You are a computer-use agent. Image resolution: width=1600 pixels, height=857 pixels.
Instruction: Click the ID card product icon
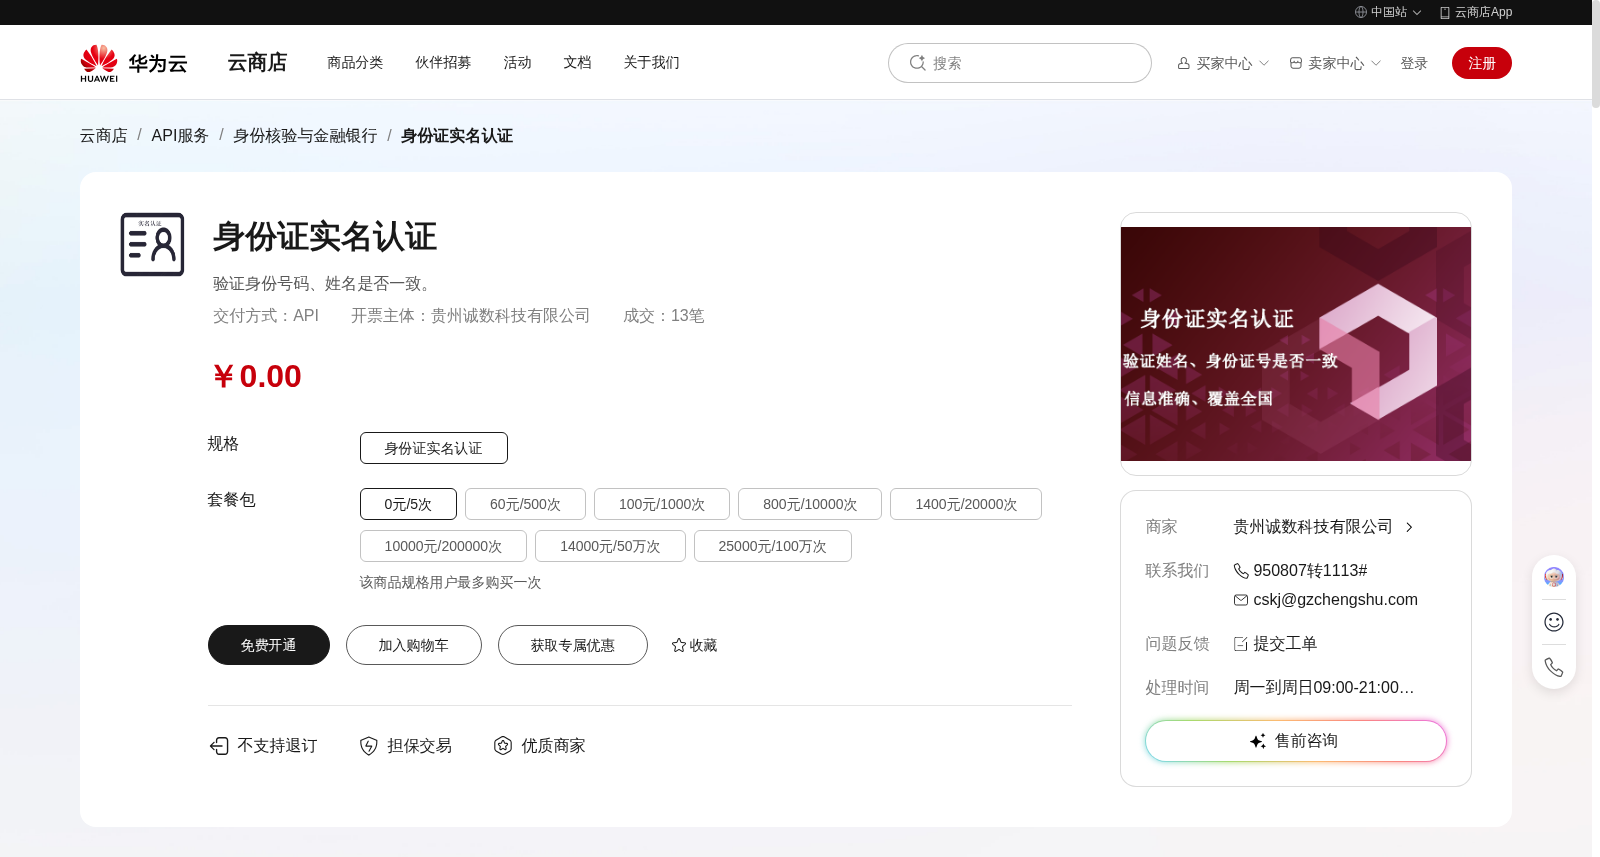[x=152, y=244]
